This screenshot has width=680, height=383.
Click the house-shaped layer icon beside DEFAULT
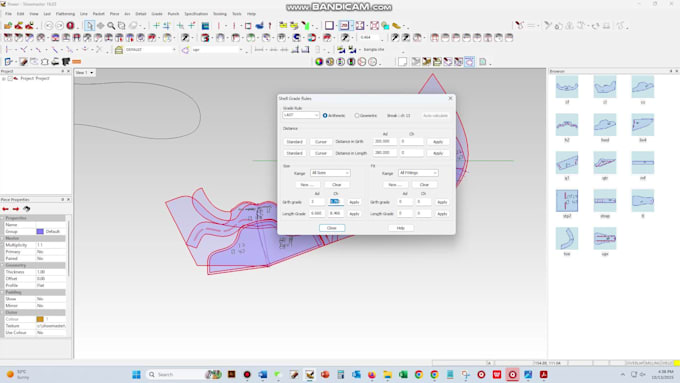[x=119, y=50]
